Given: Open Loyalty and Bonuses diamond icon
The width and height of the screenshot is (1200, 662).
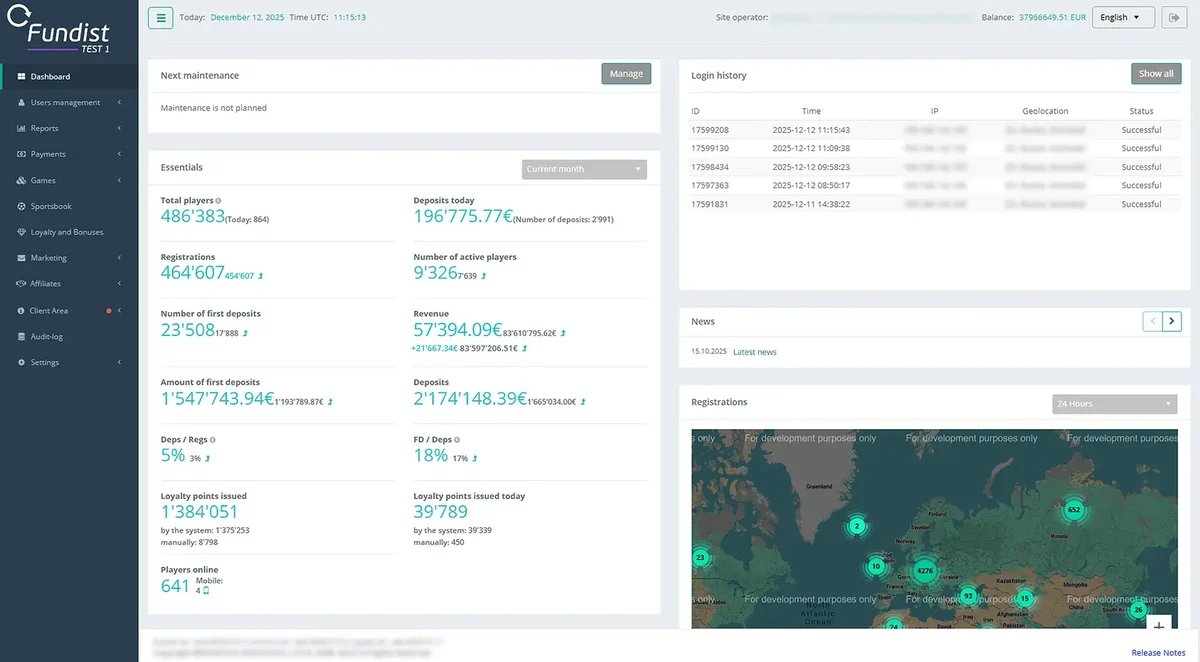Looking at the screenshot, I should (22, 232).
